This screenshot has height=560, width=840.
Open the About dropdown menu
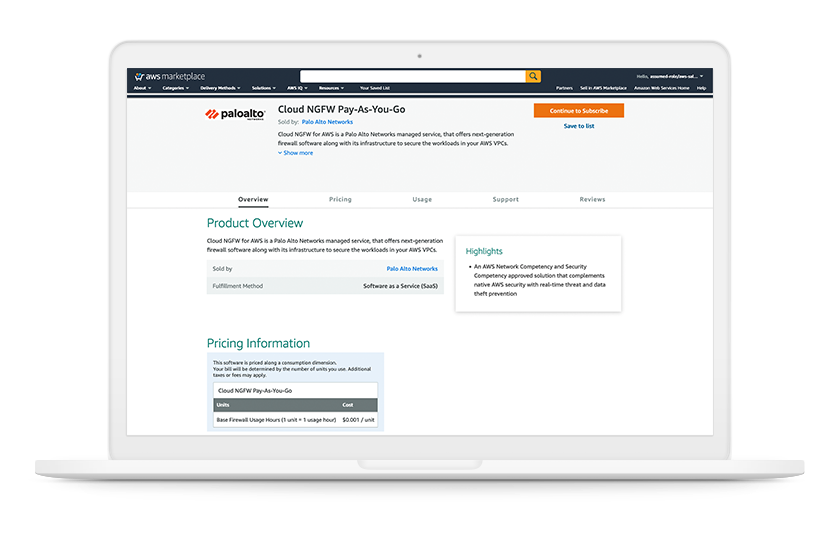(141, 88)
